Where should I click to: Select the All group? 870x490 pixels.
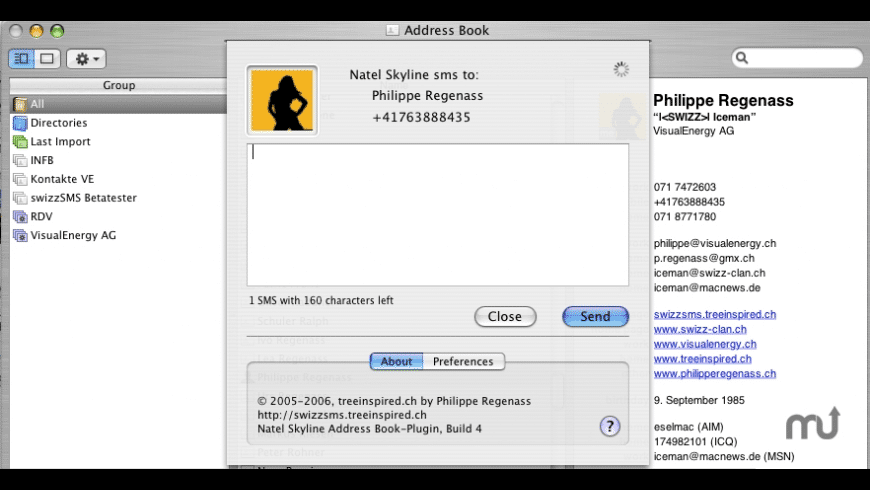tap(118, 104)
